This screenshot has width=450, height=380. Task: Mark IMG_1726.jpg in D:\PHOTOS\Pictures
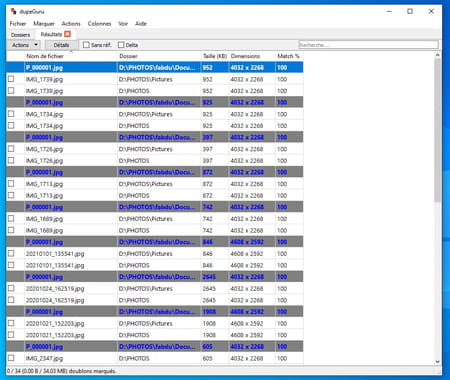[11, 149]
